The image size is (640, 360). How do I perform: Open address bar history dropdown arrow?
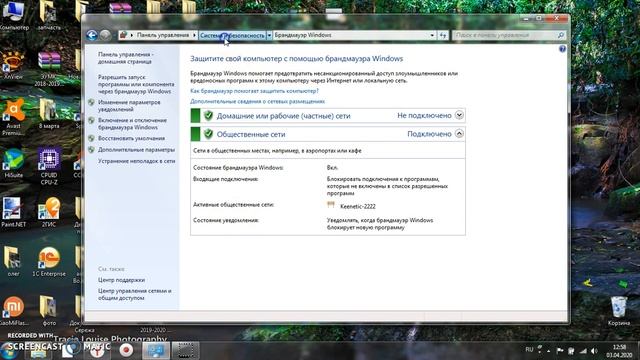click(x=432, y=36)
